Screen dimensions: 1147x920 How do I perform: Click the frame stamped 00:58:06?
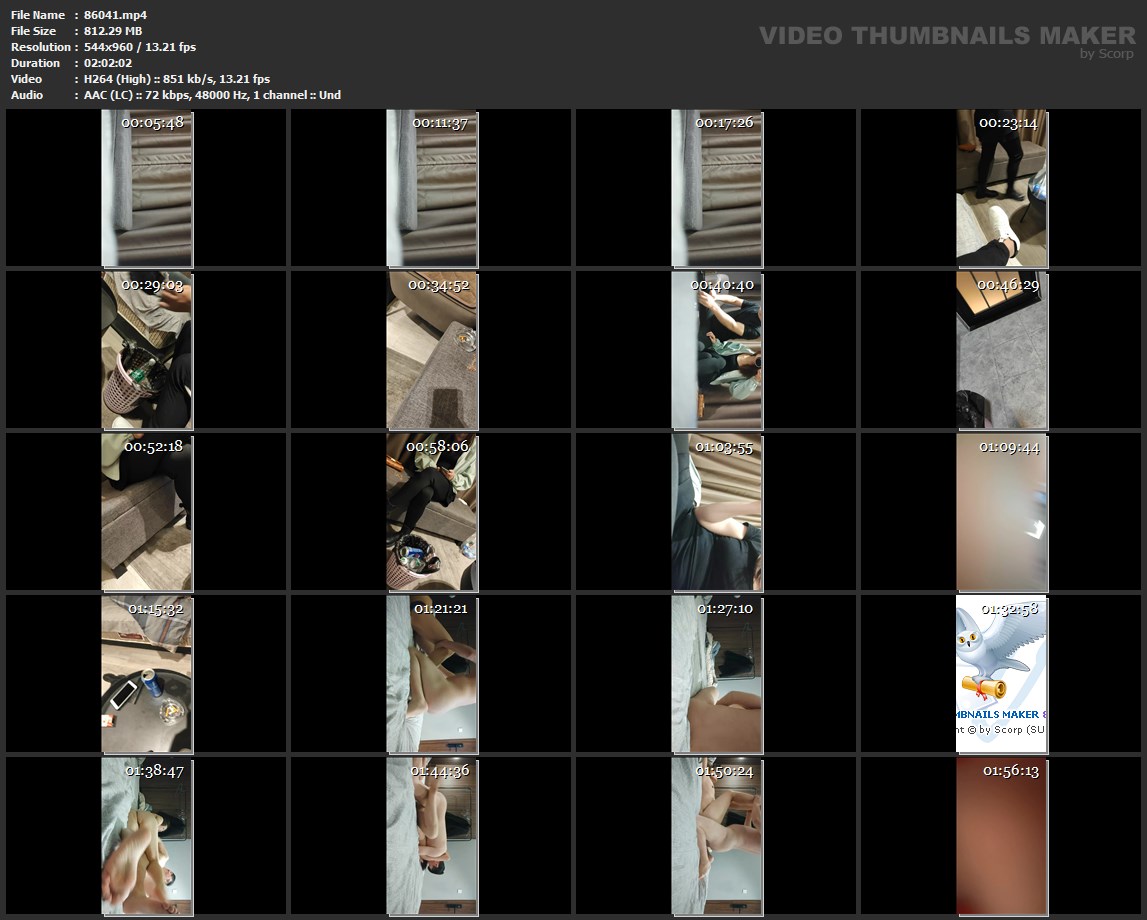point(432,512)
